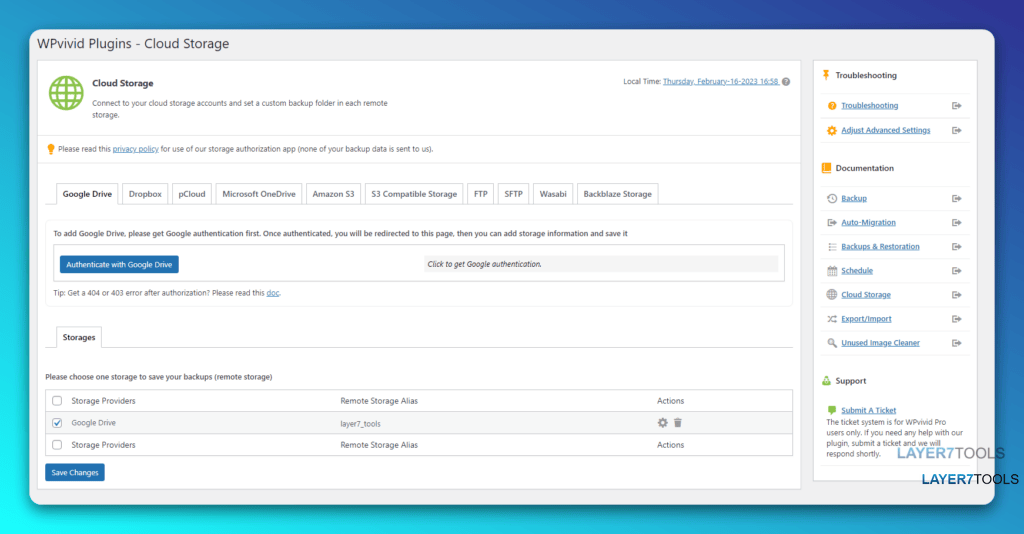Click the shuffle icon beside Export/Import link
Screen dimensions: 1024x534
pos(832,319)
